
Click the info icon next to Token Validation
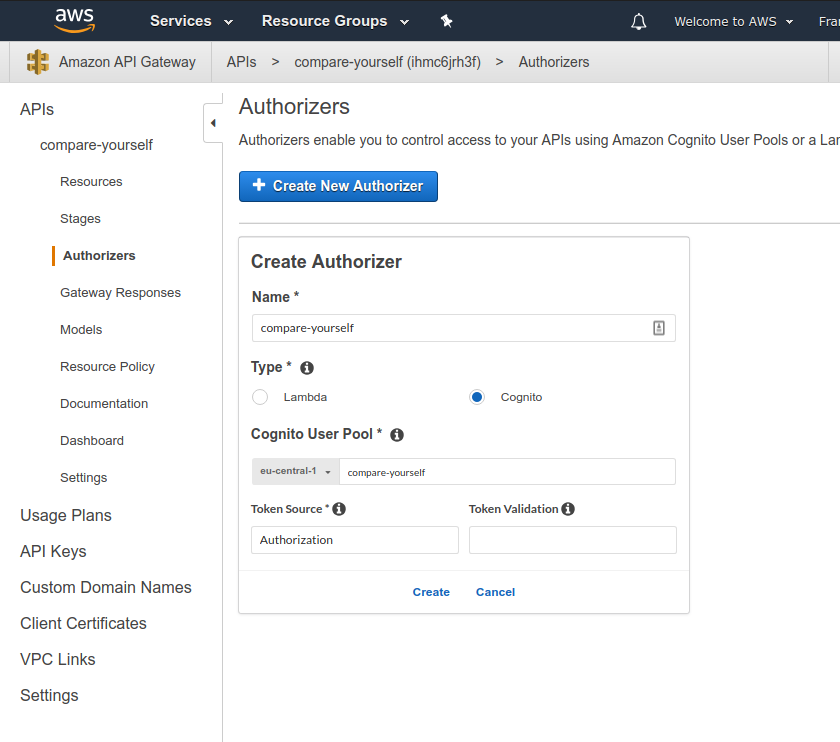pyautogui.click(x=568, y=509)
